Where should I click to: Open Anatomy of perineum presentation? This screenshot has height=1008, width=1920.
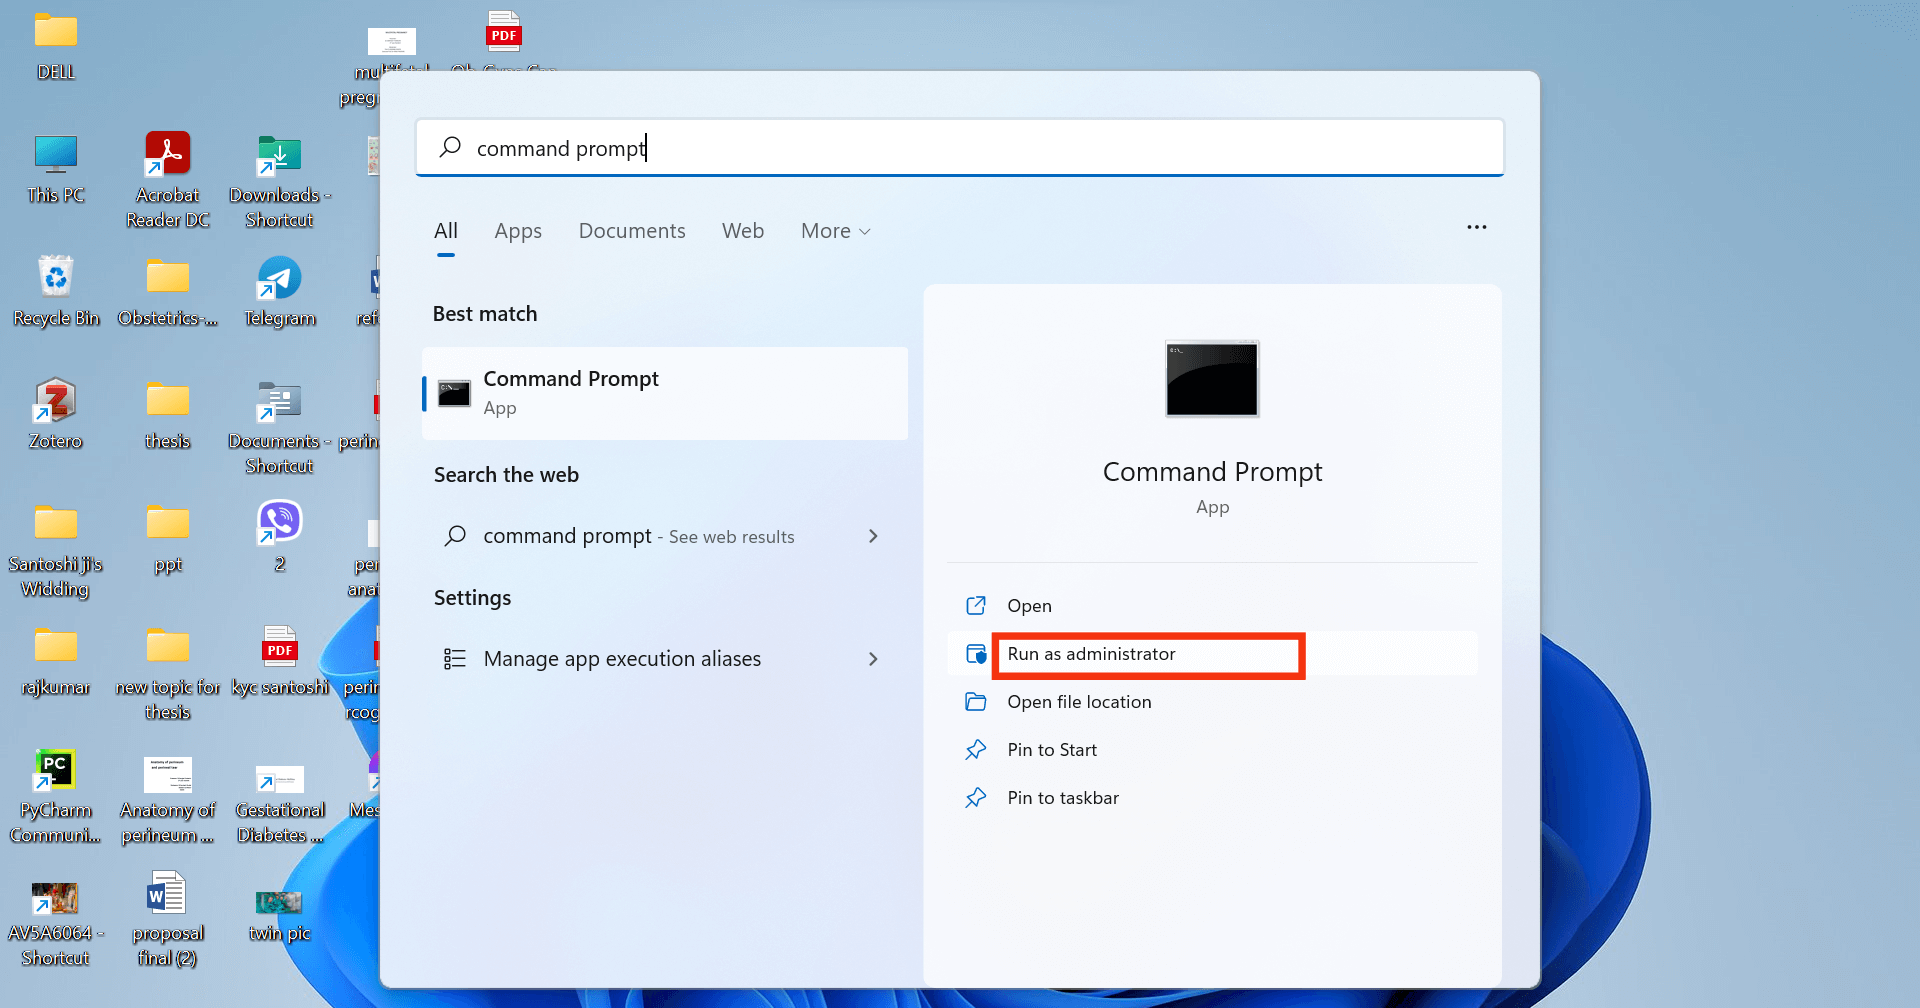(x=168, y=800)
